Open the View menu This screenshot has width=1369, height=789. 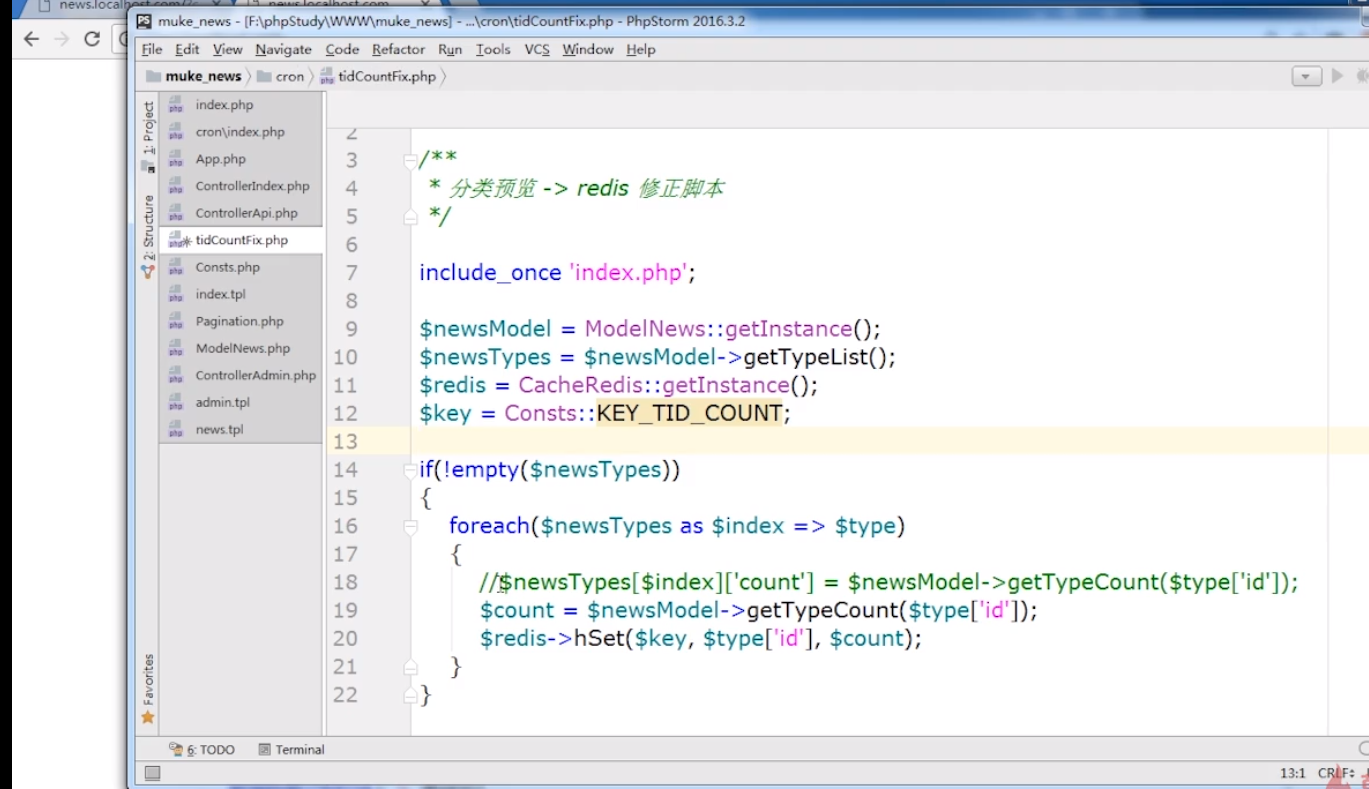(227, 49)
